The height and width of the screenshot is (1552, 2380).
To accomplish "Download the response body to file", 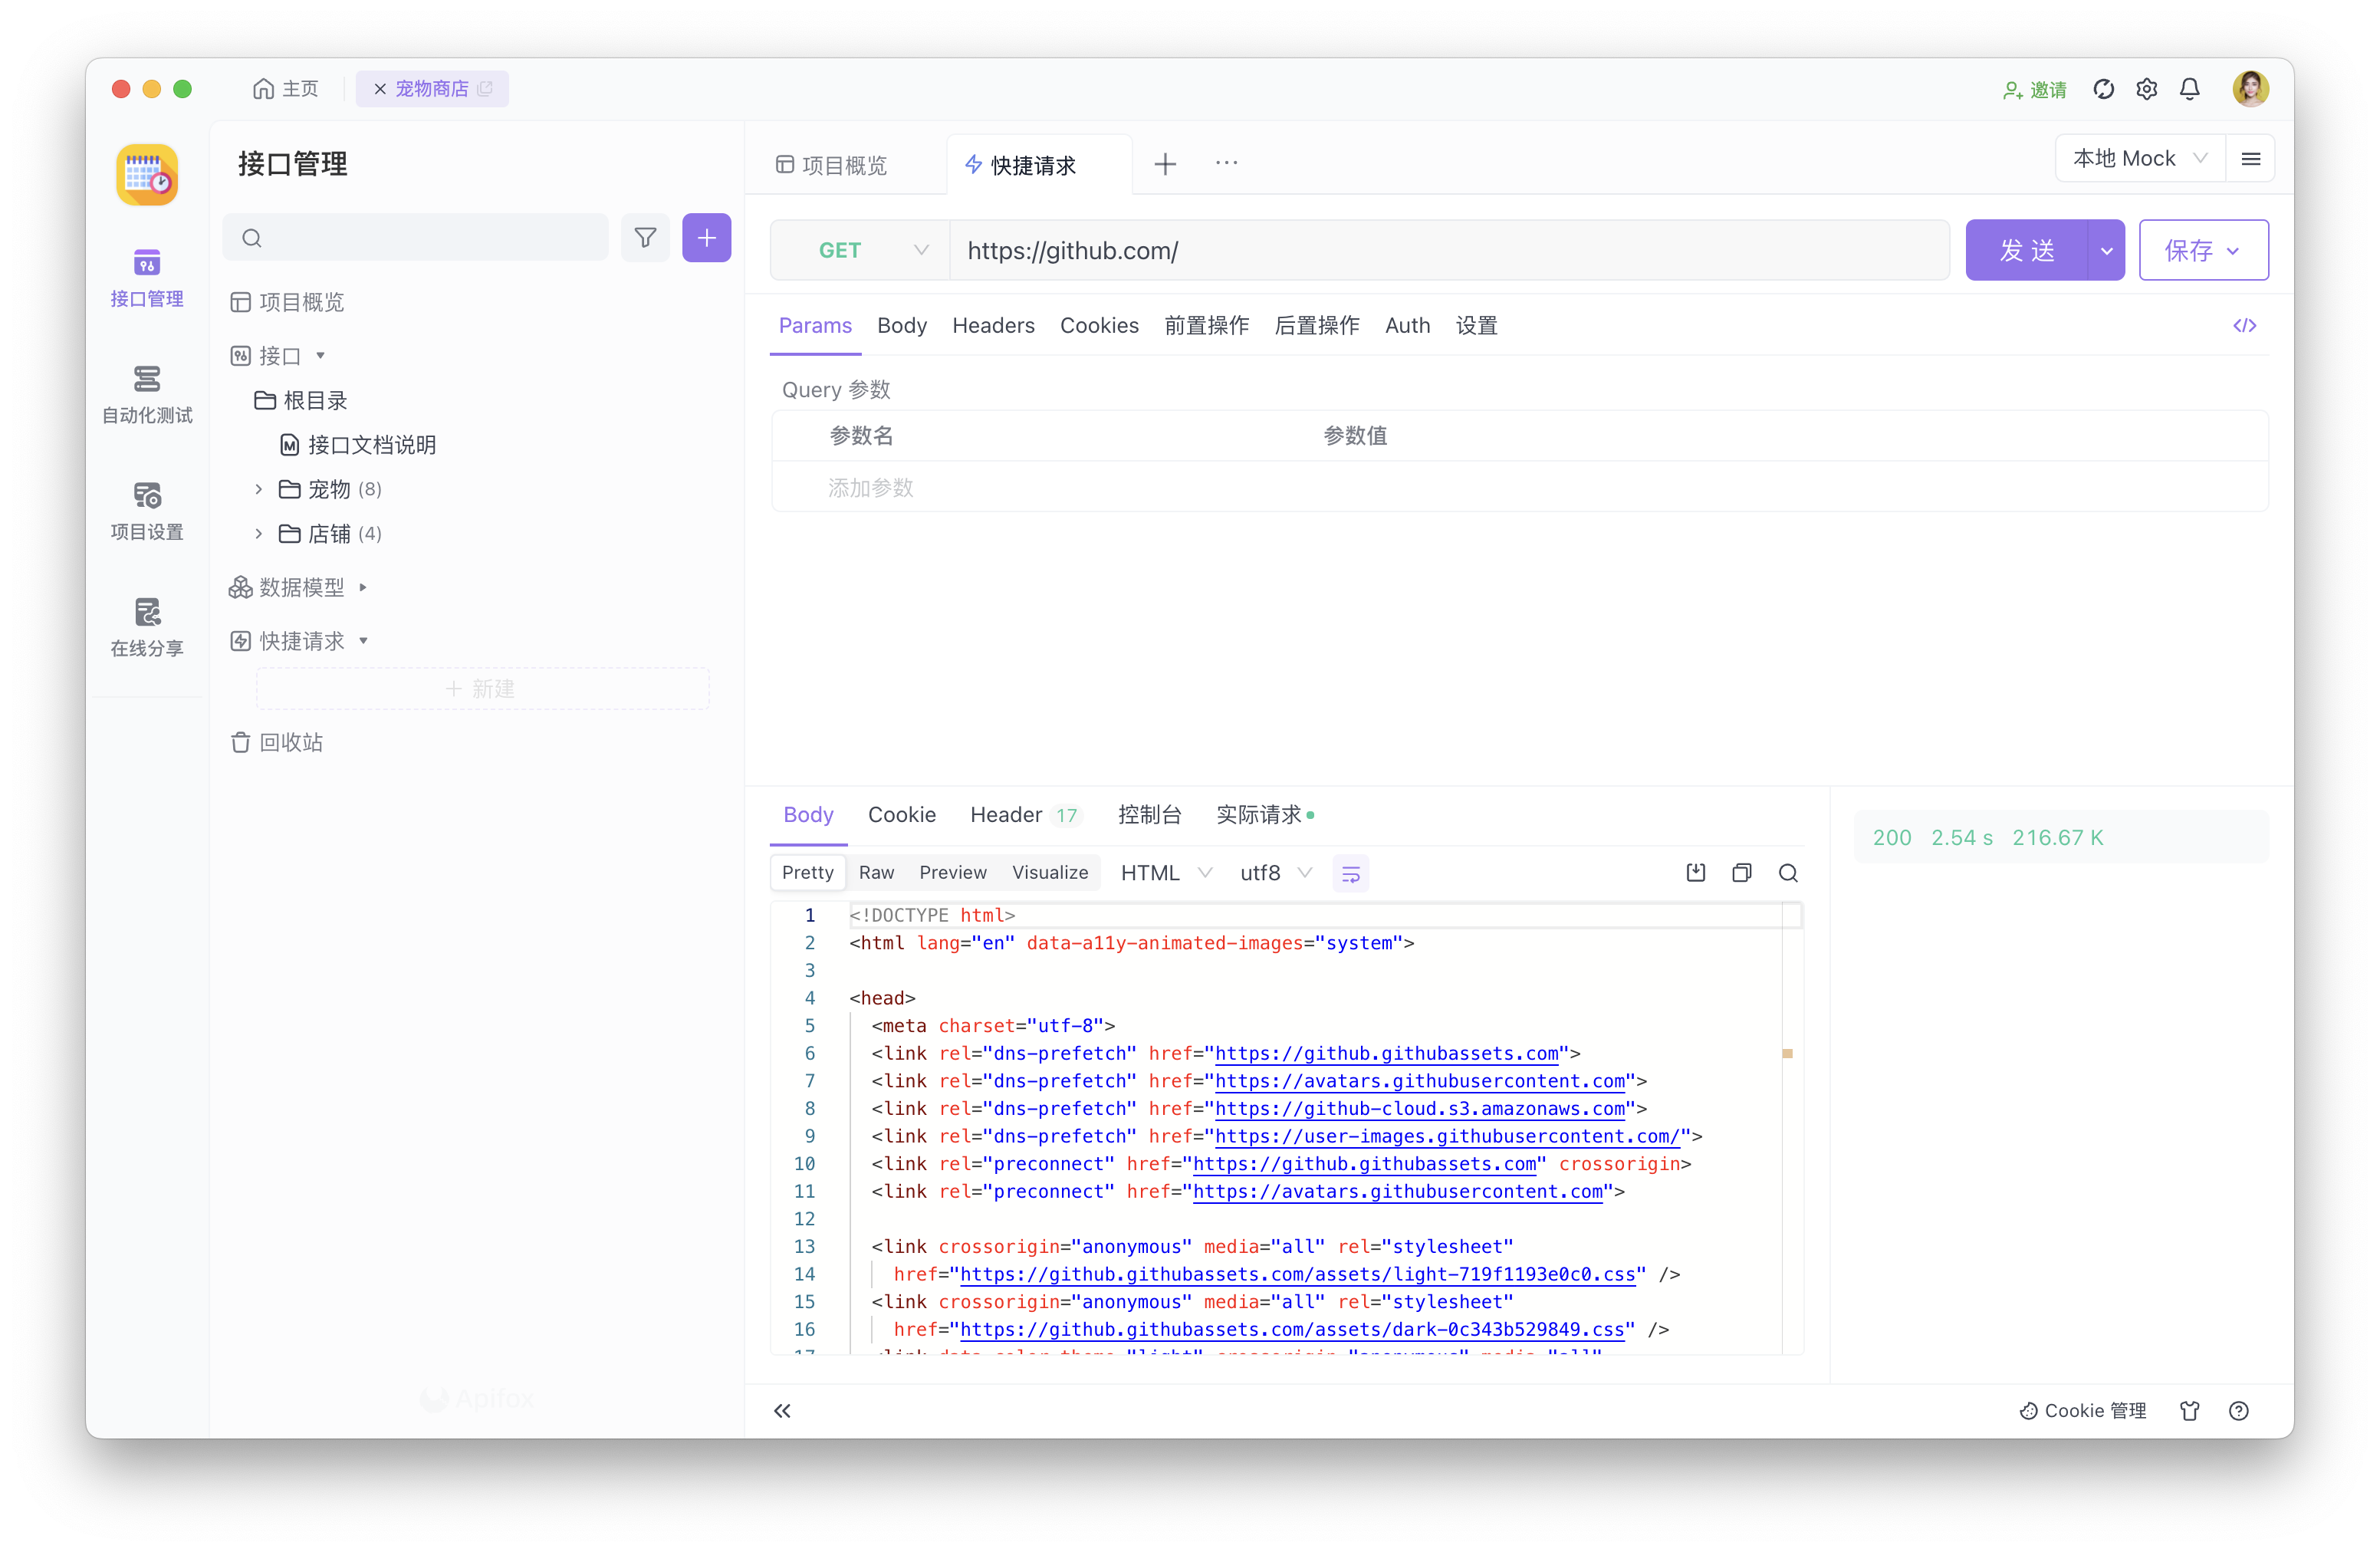I will 1695,872.
